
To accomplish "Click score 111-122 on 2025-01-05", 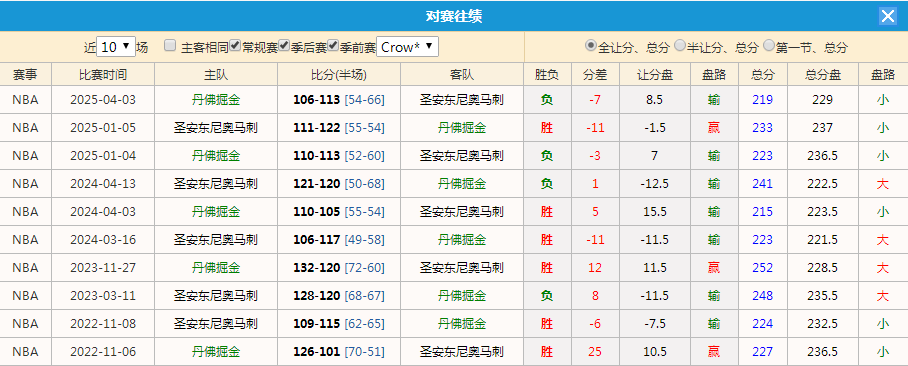I will (316, 127).
